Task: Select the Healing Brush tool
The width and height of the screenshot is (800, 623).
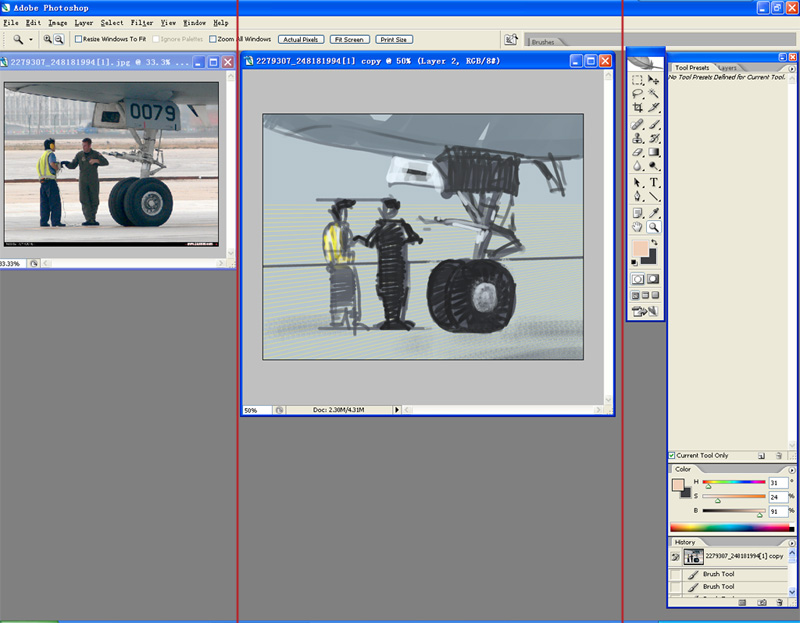Action: (637, 124)
